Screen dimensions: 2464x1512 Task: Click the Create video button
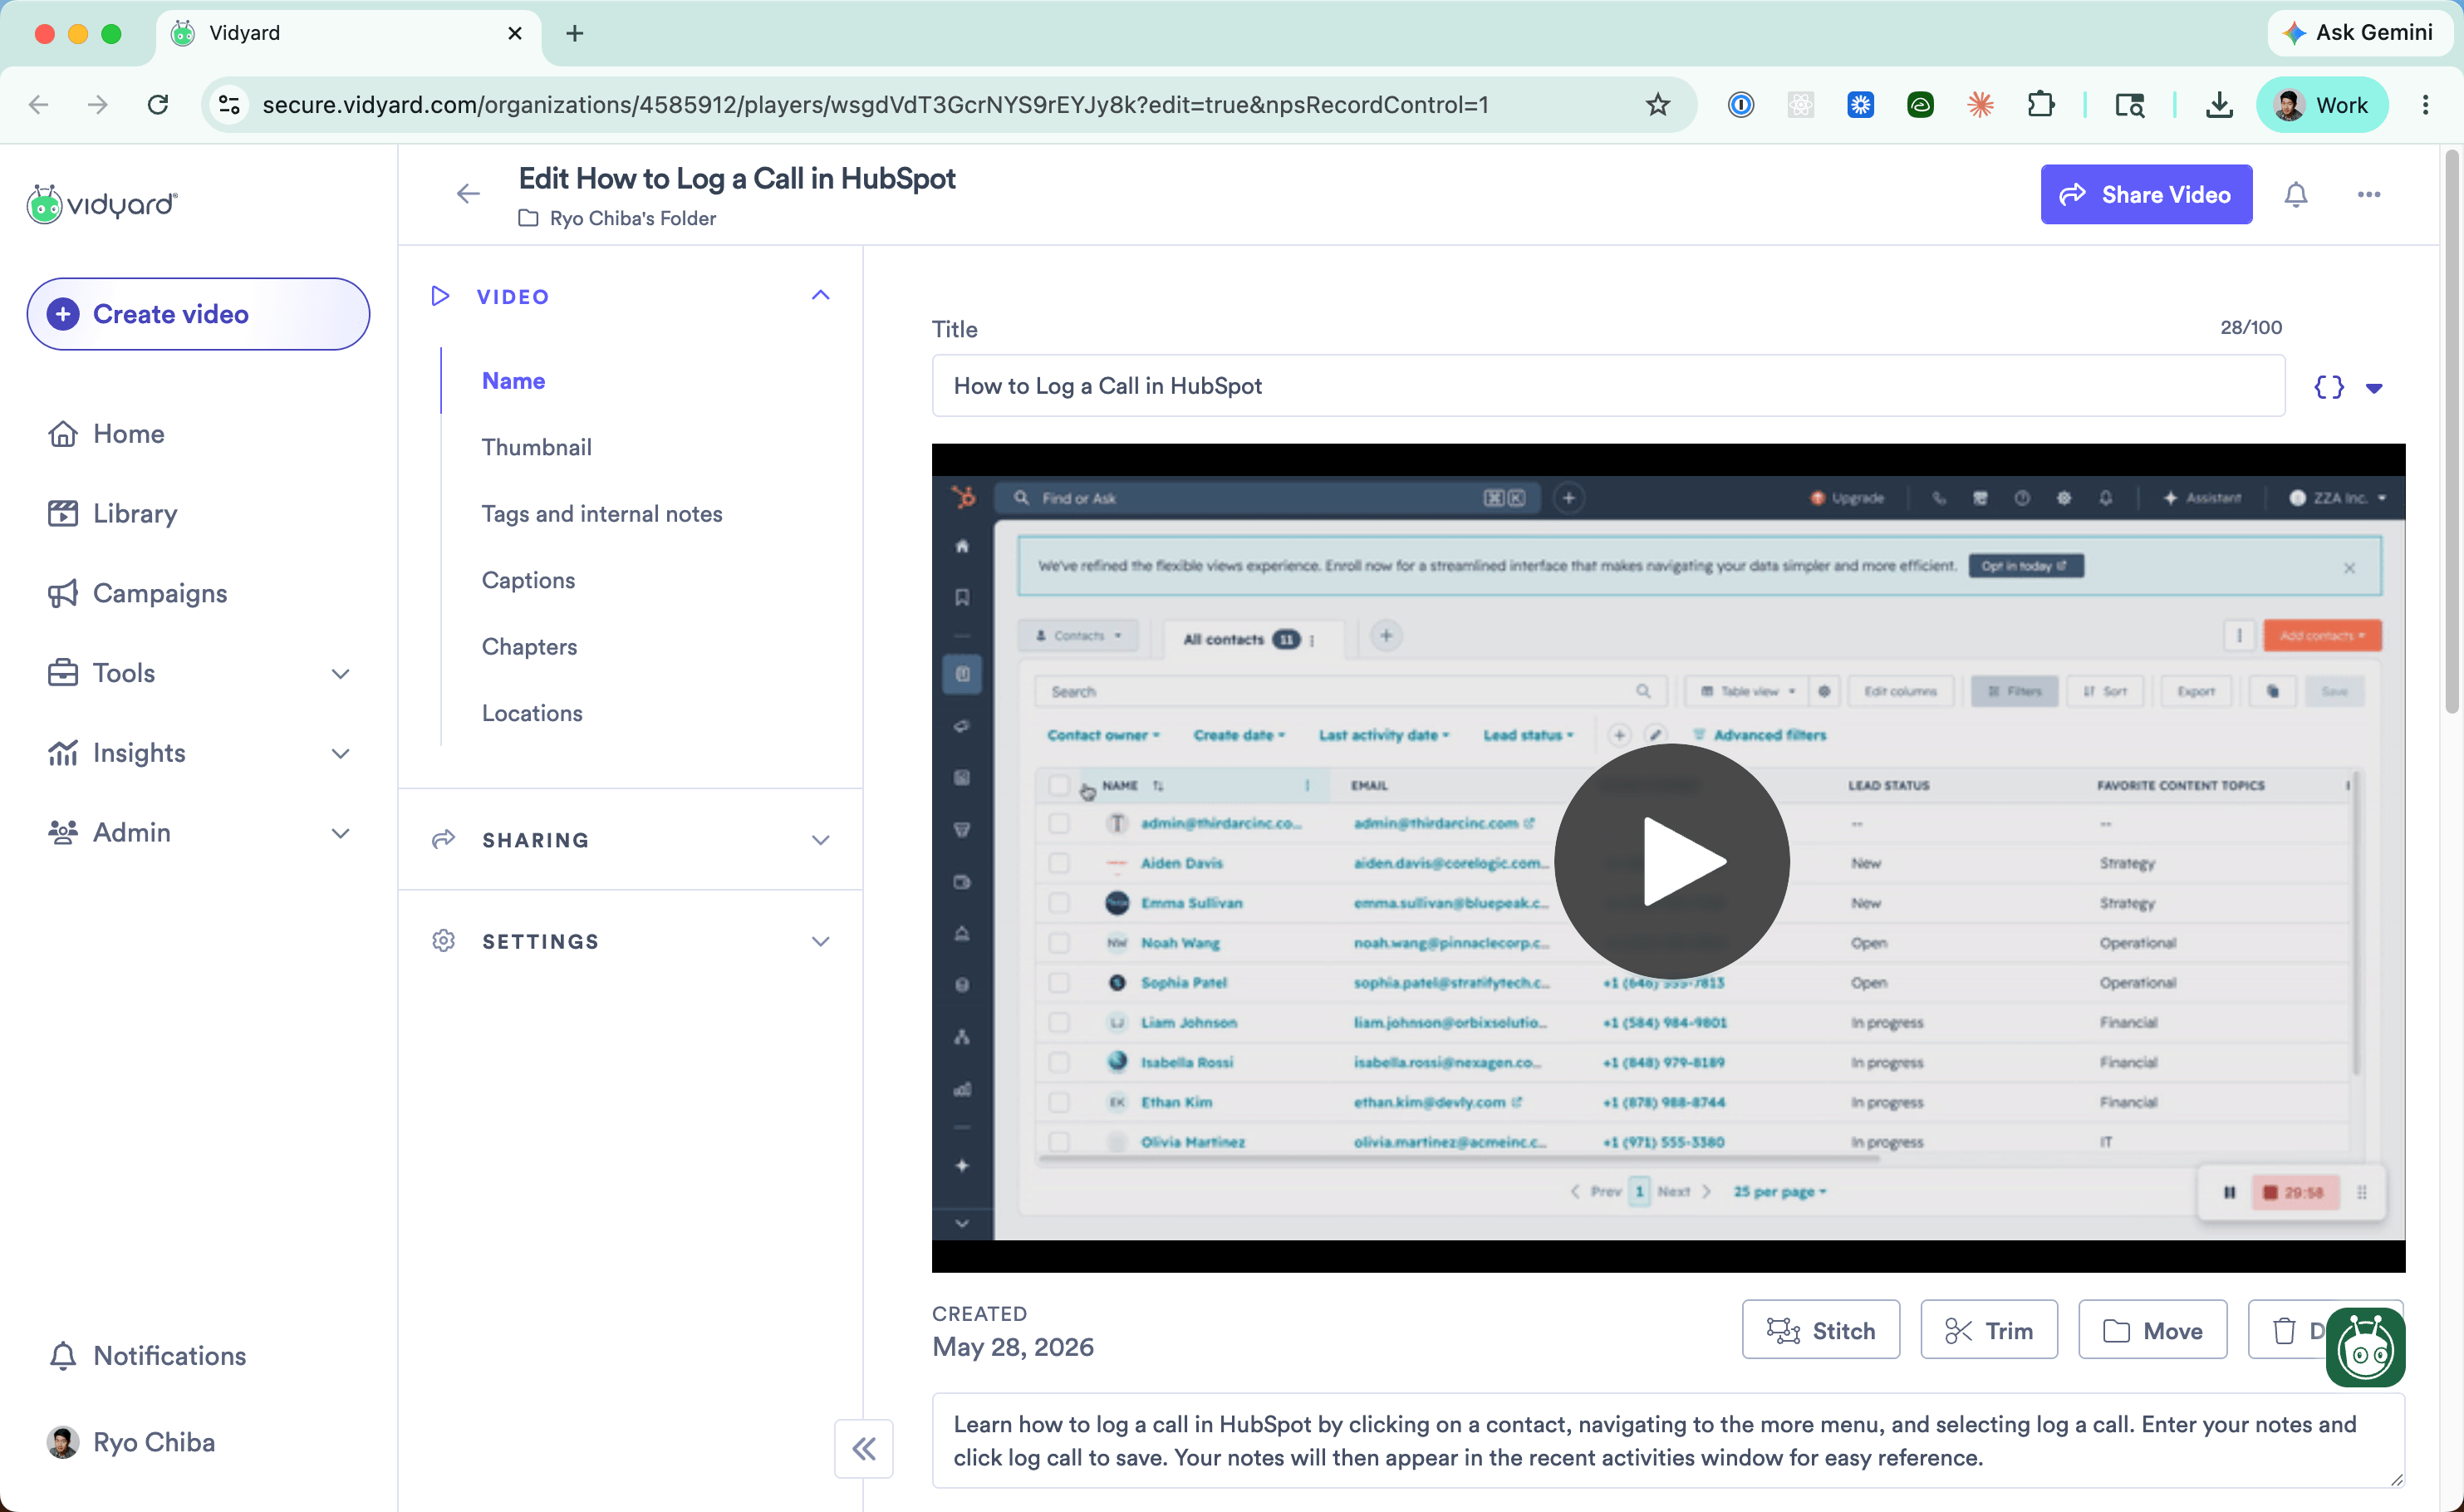coord(198,314)
